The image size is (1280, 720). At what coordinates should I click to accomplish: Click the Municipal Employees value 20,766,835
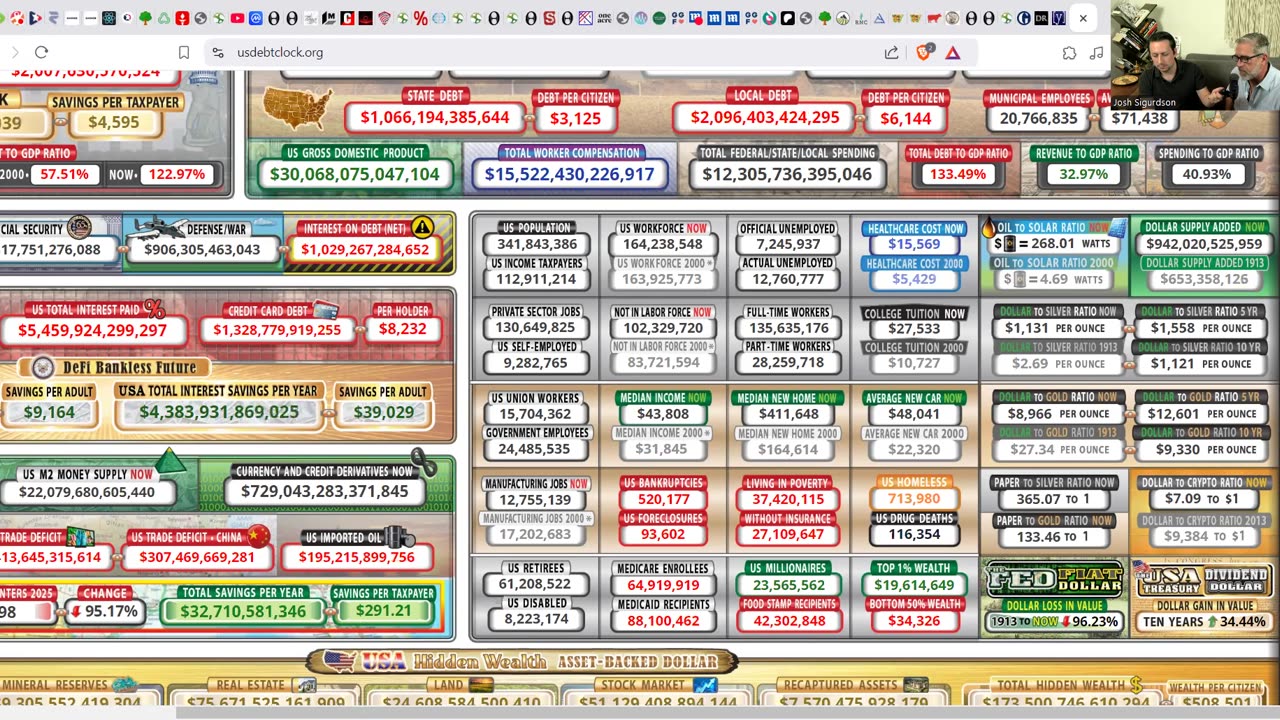coord(1038,118)
